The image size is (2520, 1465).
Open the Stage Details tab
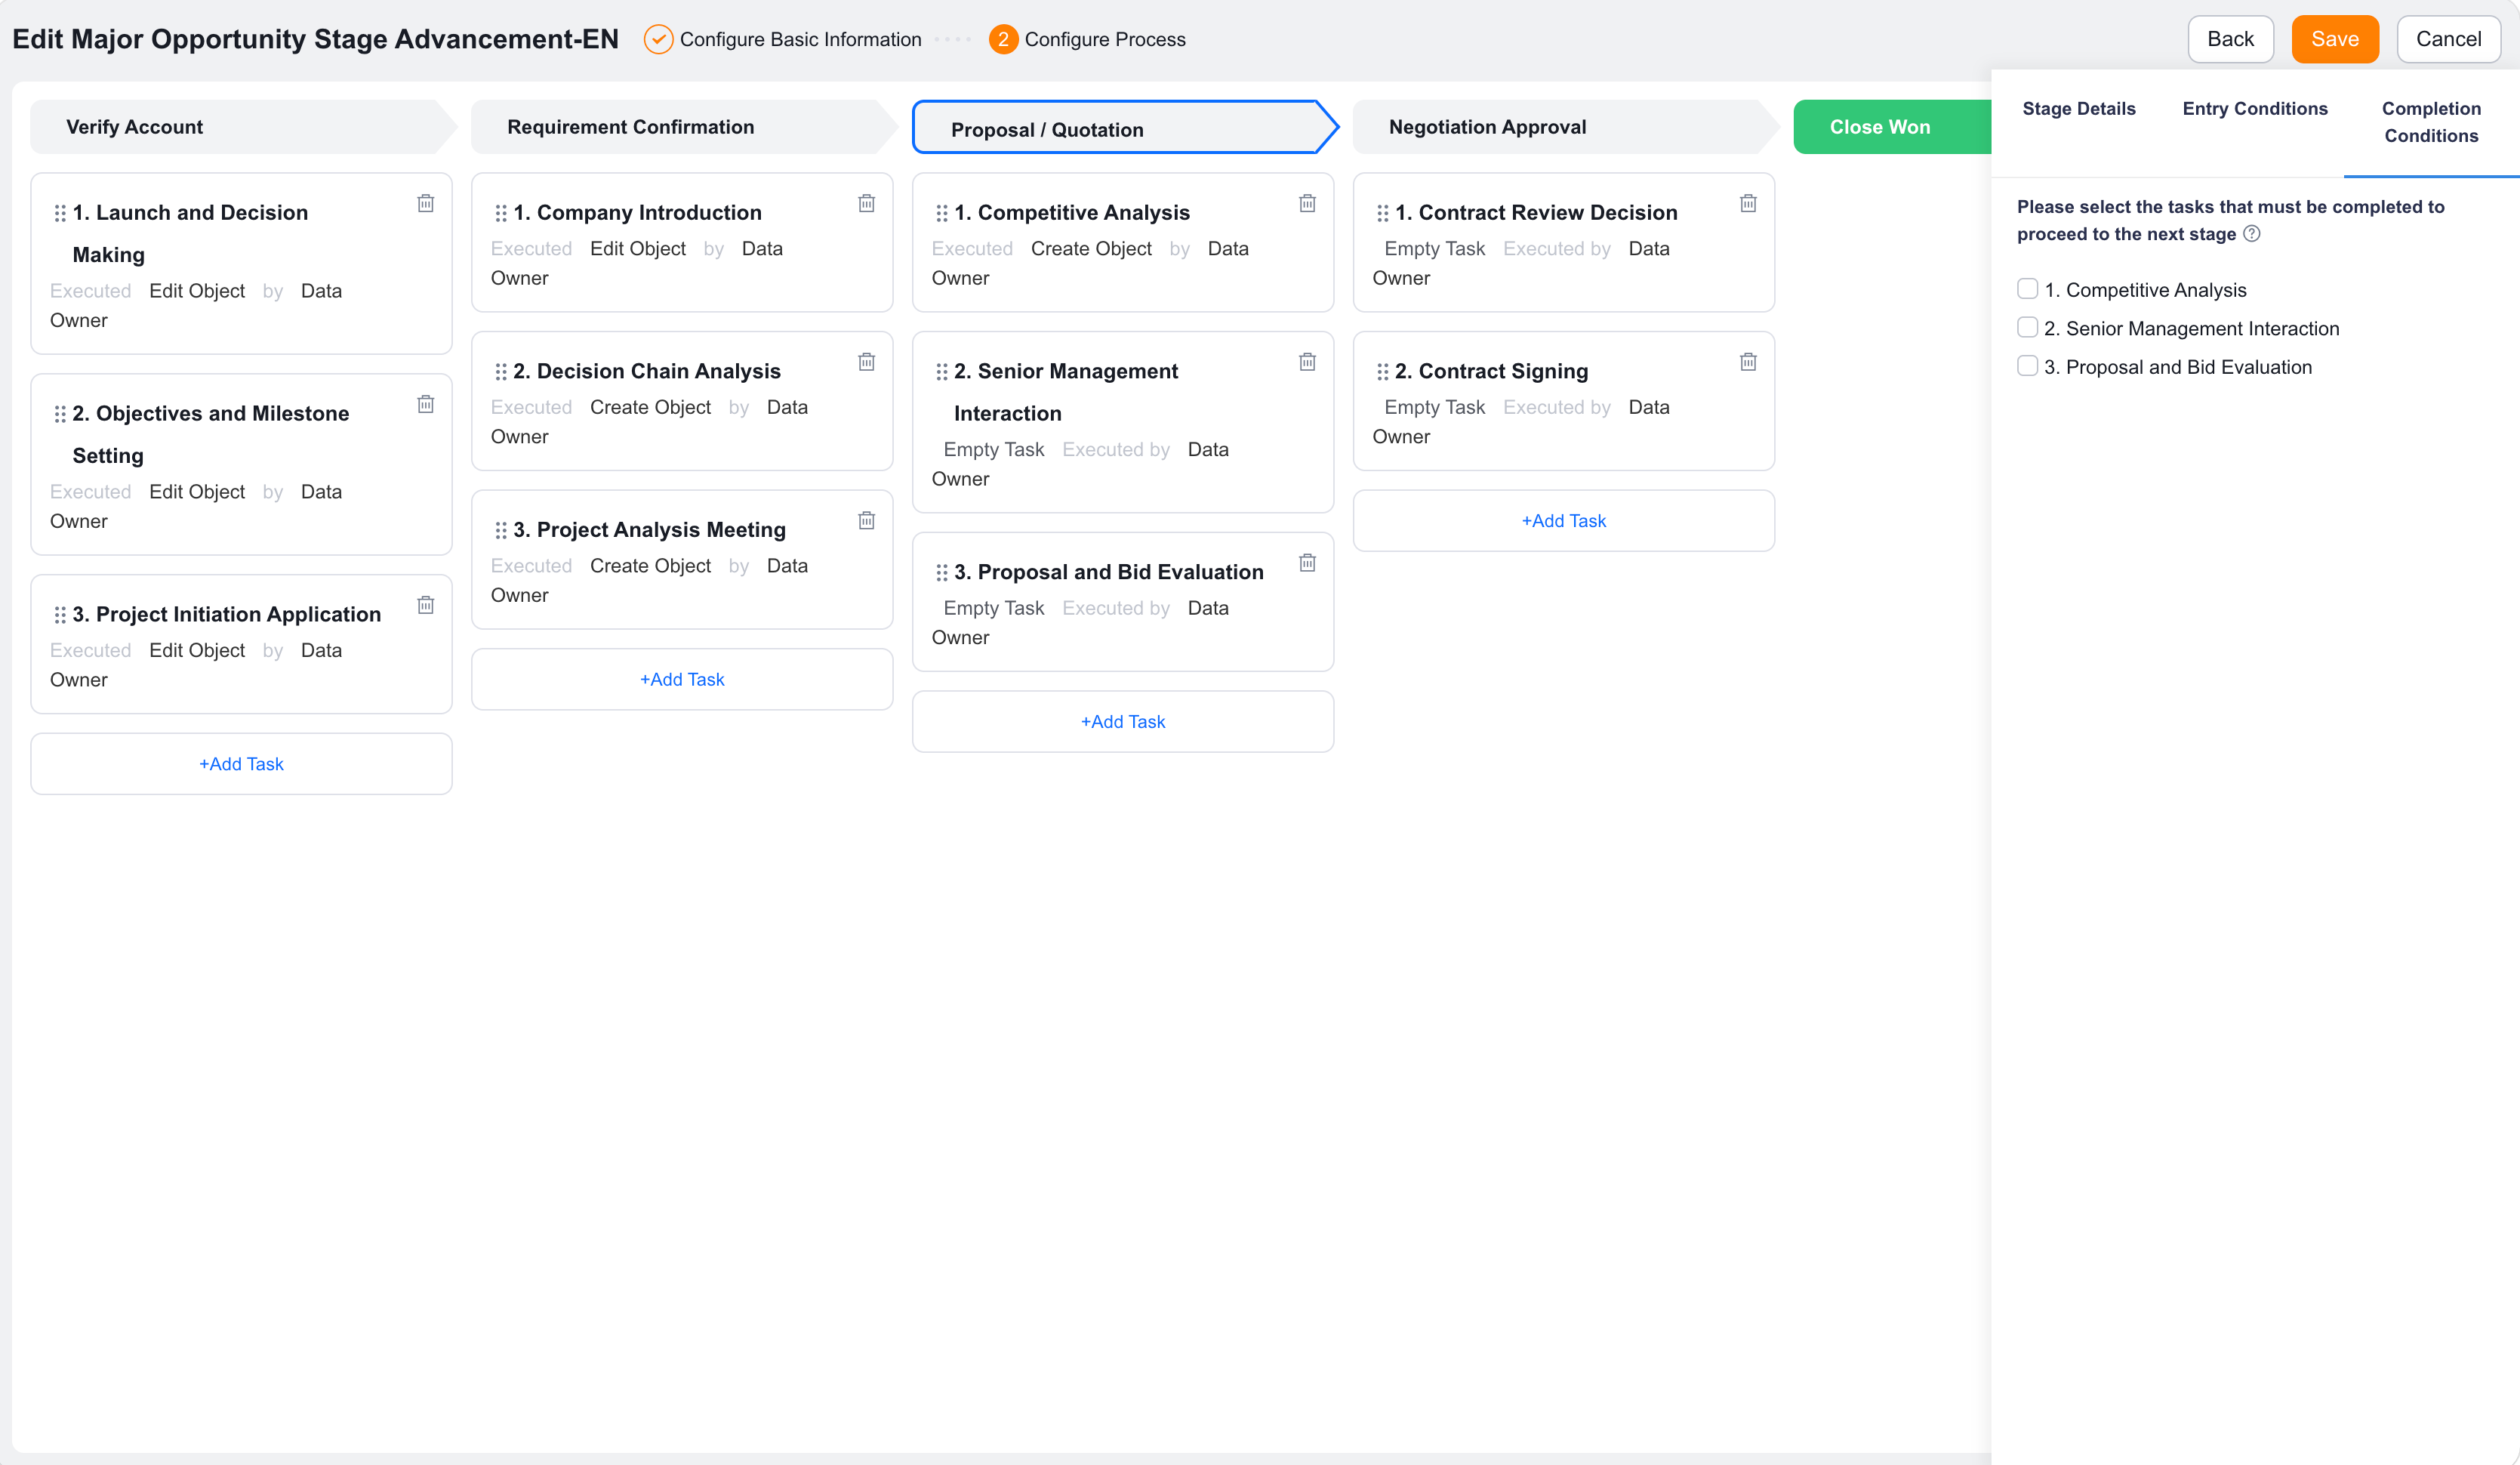(2078, 109)
